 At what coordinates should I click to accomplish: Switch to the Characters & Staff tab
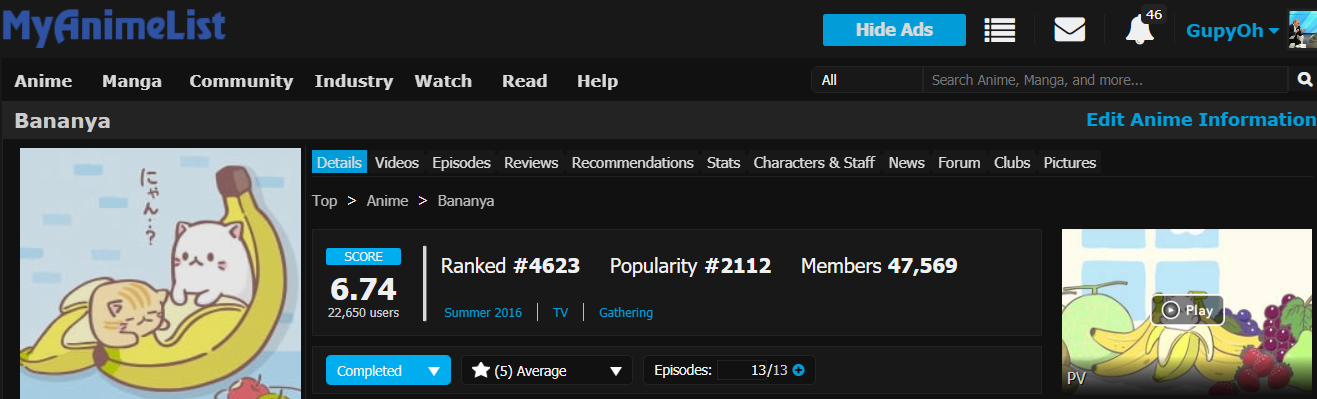click(x=814, y=162)
